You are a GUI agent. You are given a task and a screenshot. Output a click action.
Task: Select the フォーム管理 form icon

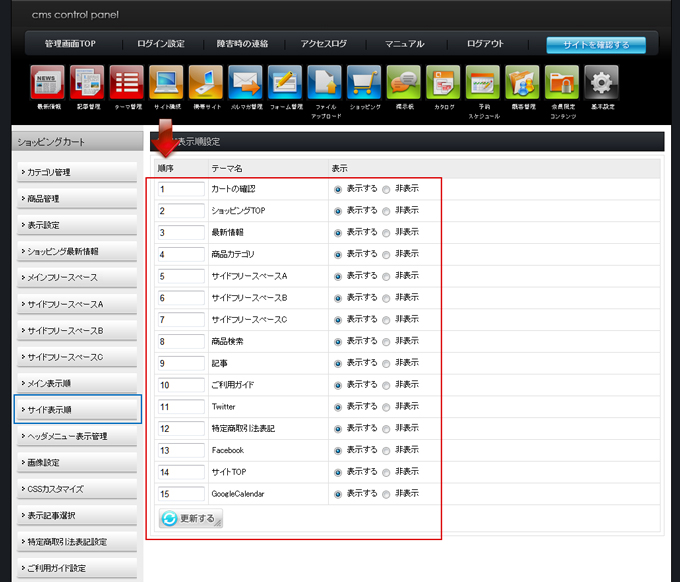point(285,82)
